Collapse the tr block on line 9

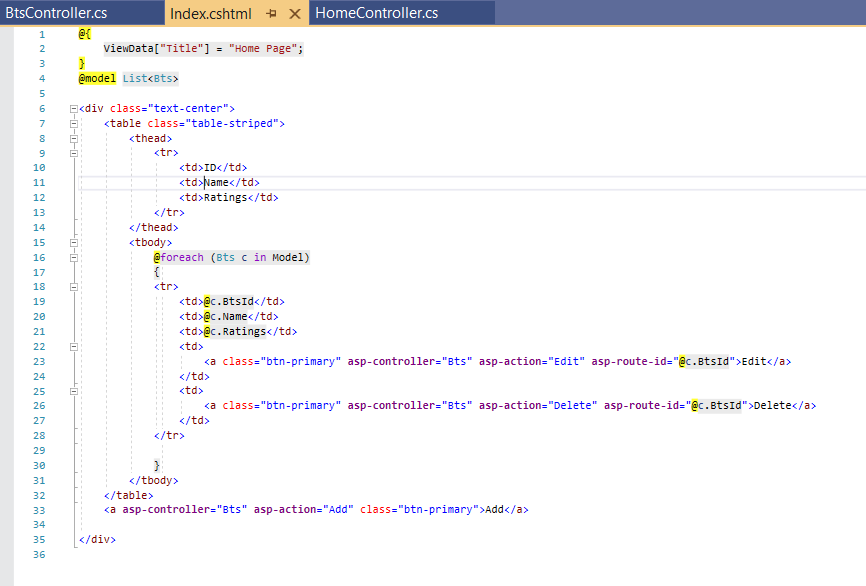click(x=74, y=152)
